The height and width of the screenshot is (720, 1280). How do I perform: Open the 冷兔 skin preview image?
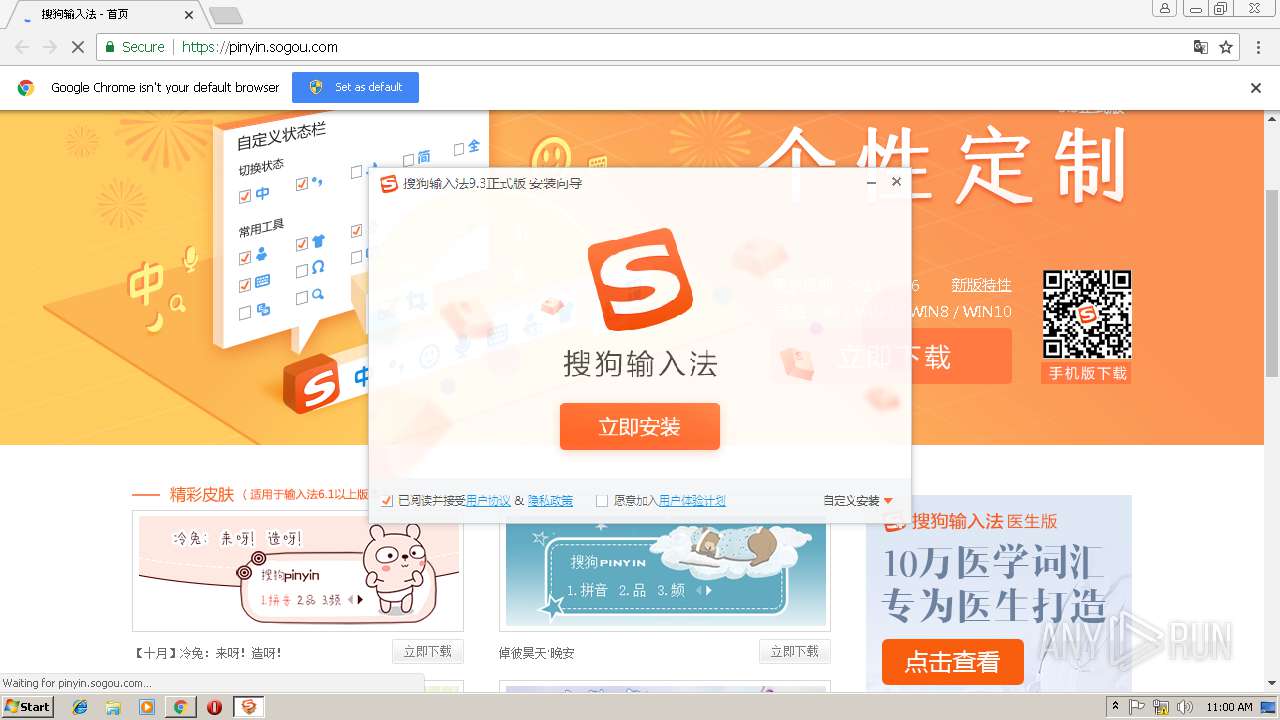[298, 571]
